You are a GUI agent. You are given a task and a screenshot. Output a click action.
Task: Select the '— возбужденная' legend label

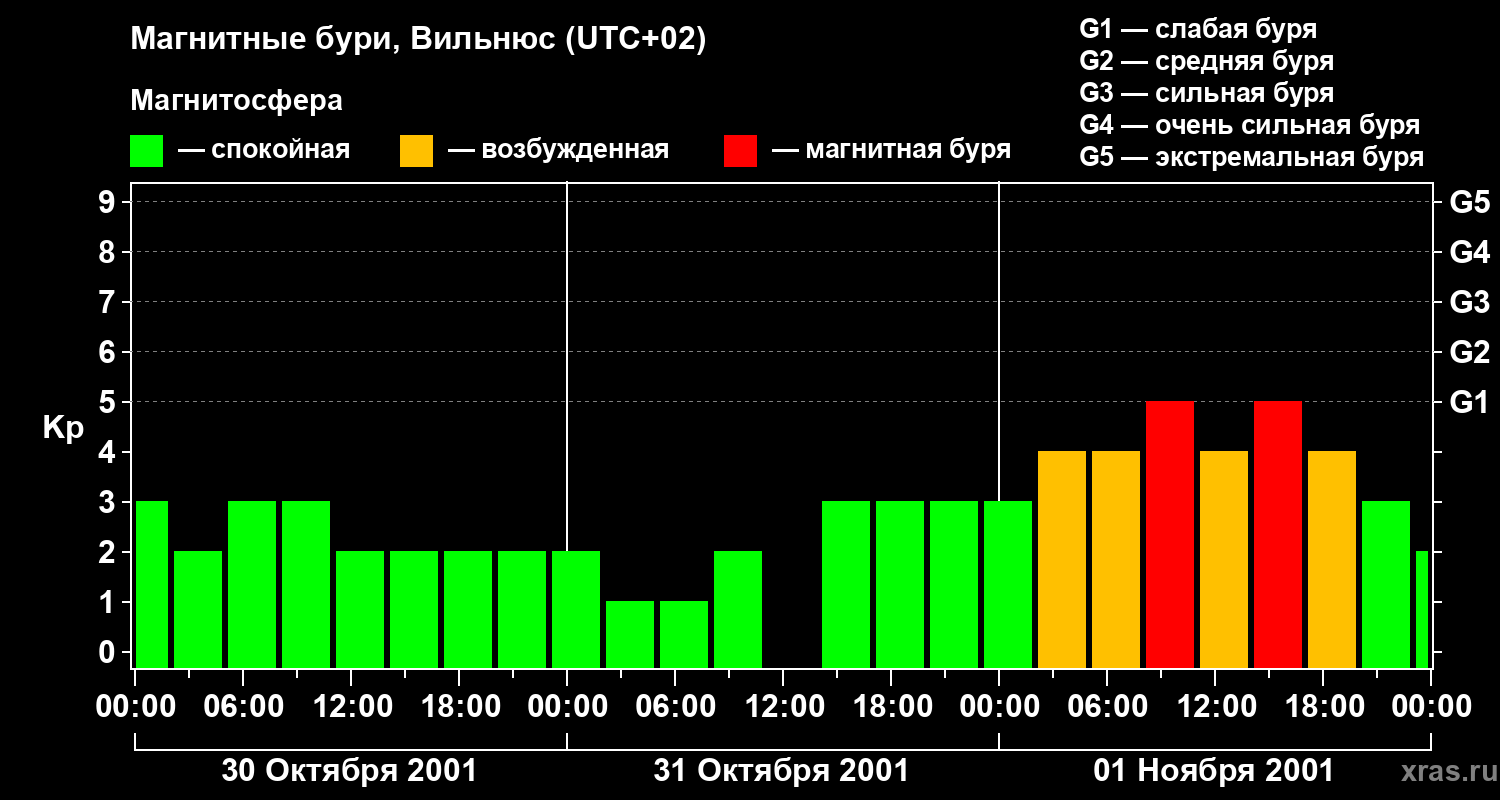click(557, 151)
